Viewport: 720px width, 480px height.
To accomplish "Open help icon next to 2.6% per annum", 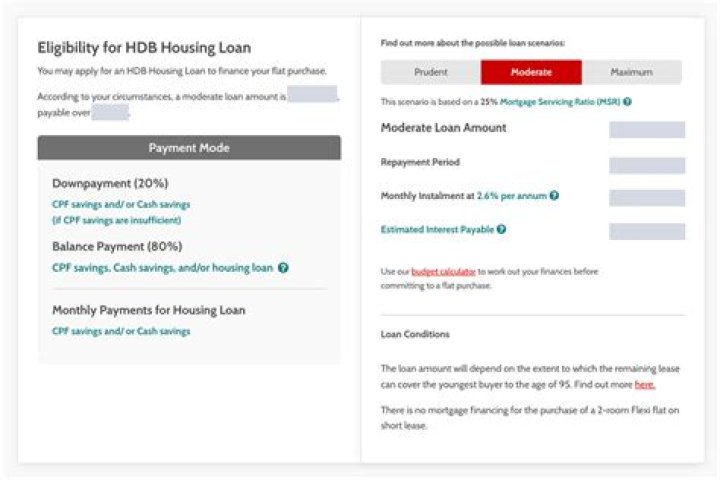I will point(554,196).
